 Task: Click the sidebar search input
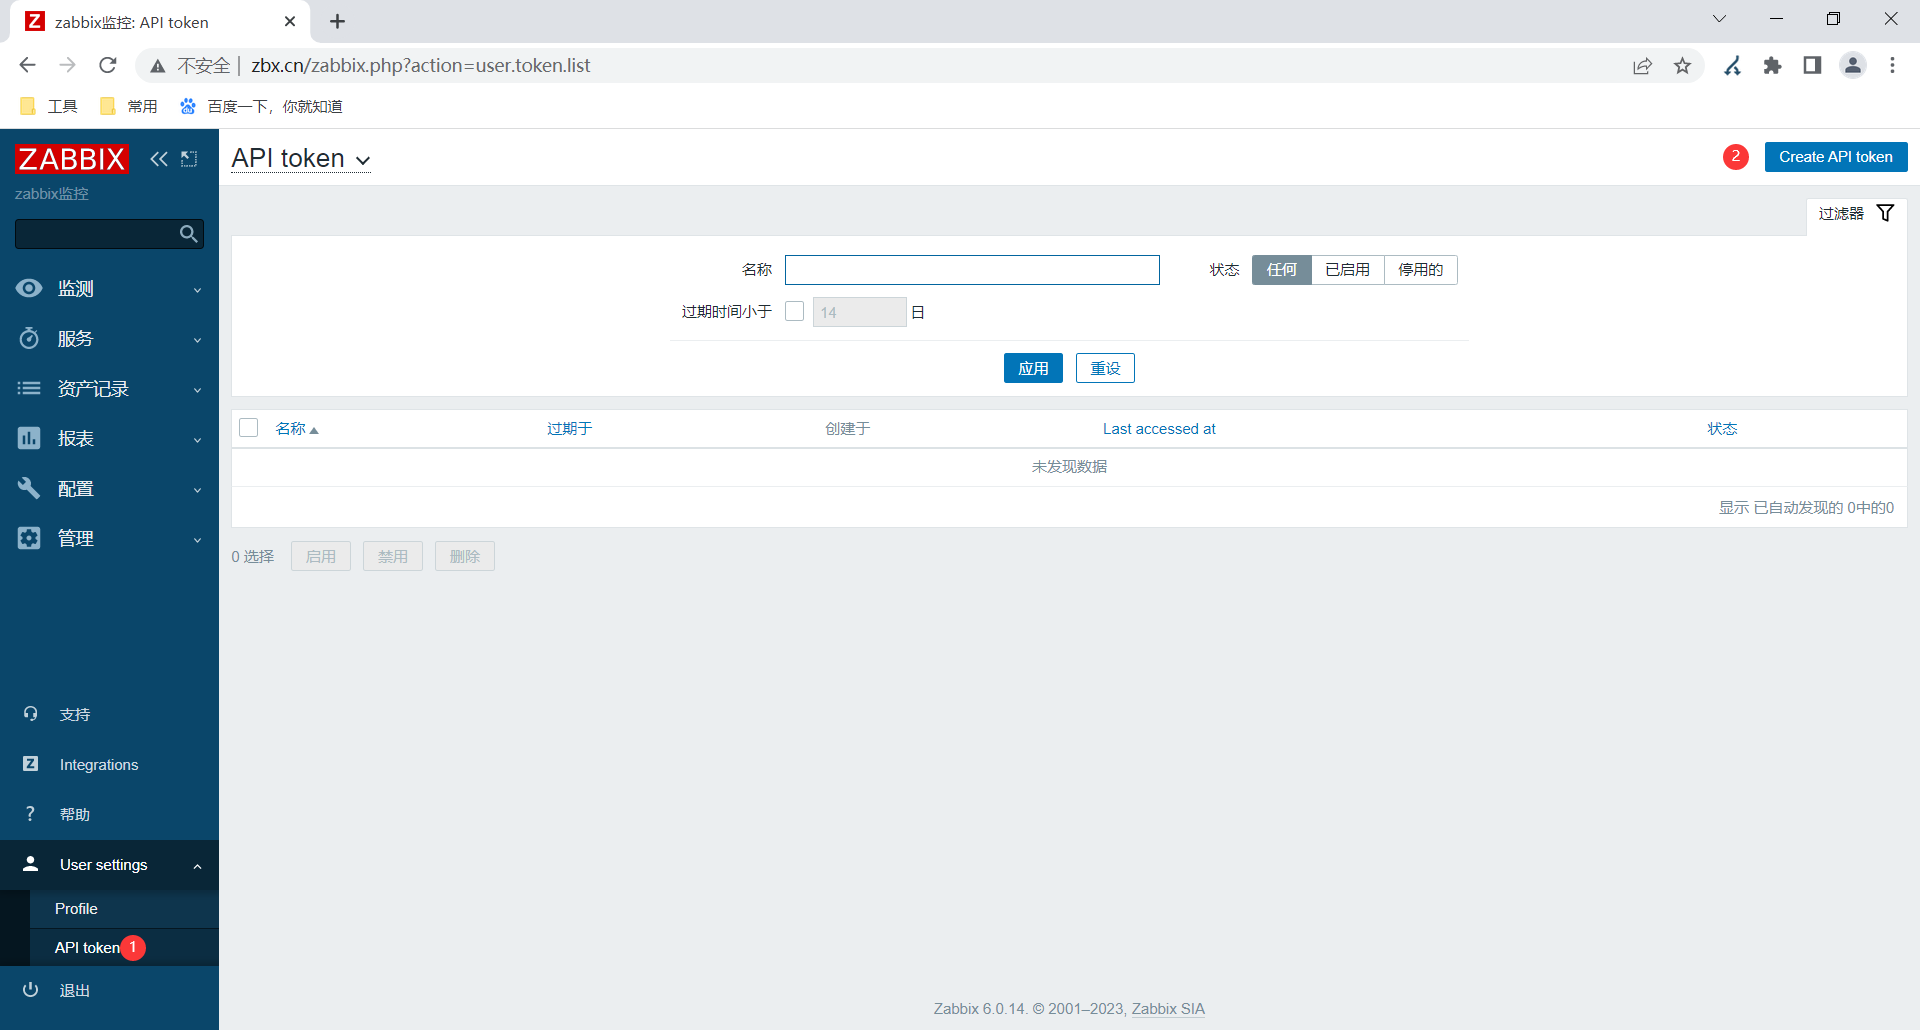click(97, 234)
